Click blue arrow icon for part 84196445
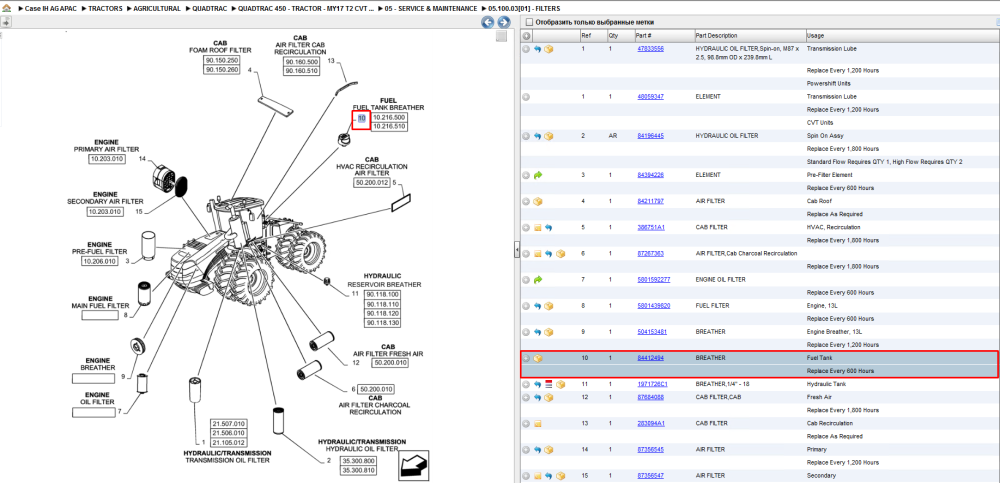Screen dimensions: 1000x483 click(x=538, y=136)
